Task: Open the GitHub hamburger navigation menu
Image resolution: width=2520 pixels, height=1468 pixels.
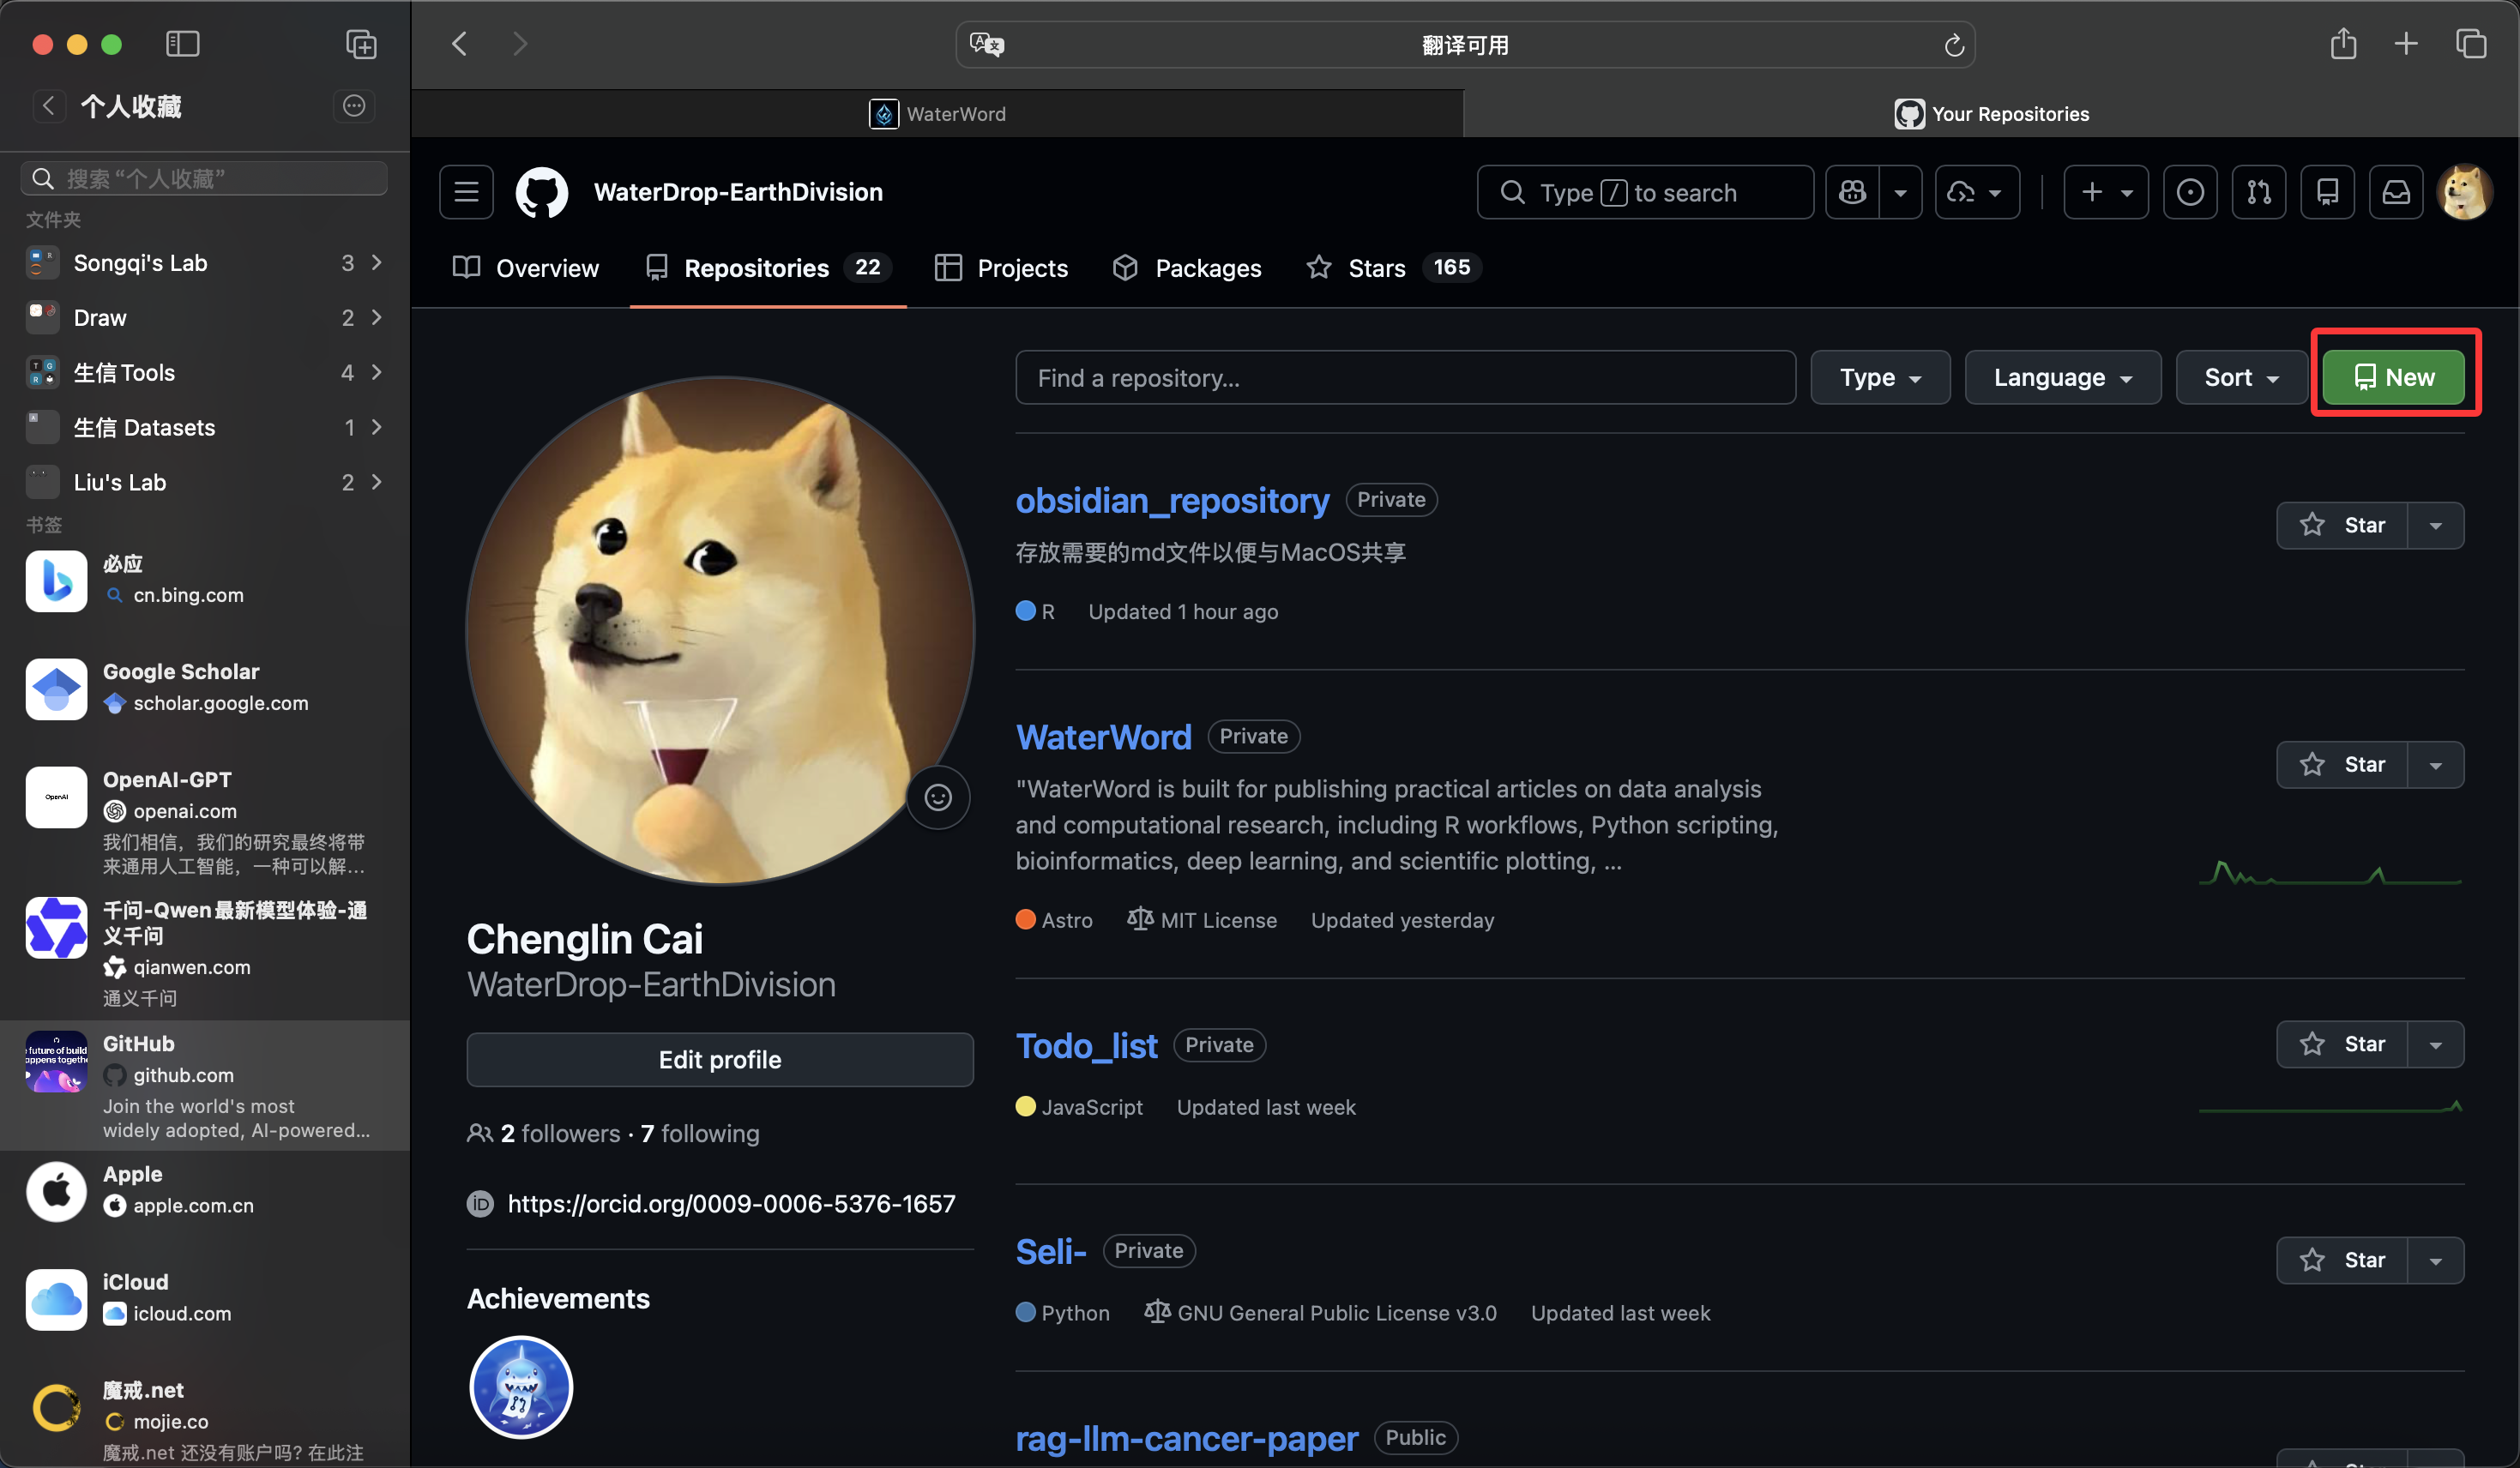Action: (466, 192)
